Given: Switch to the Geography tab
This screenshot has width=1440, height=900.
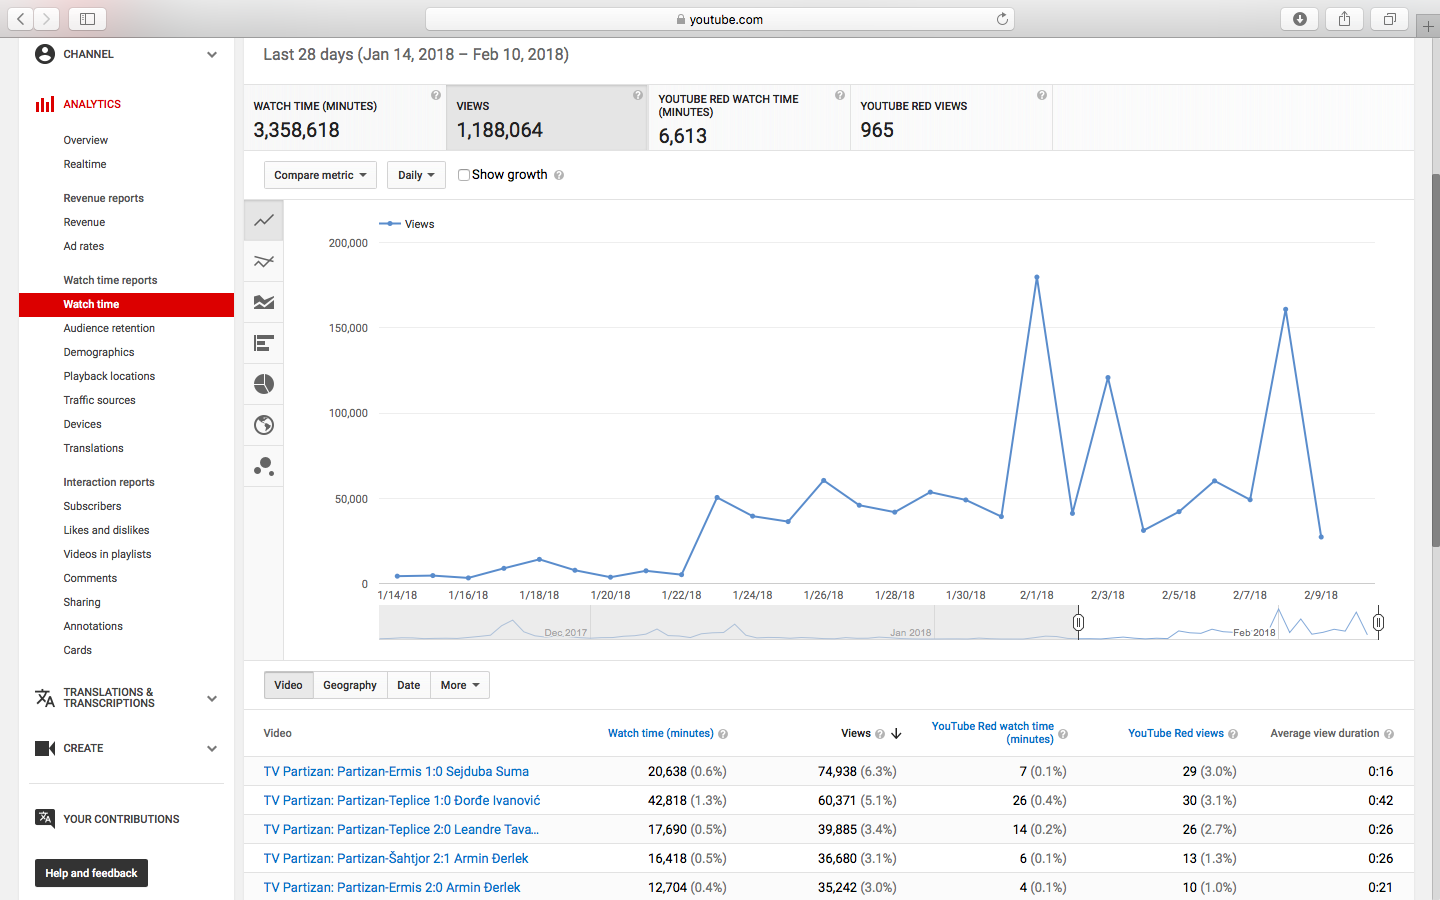Looking at the screenshot, I should point(350,685).
